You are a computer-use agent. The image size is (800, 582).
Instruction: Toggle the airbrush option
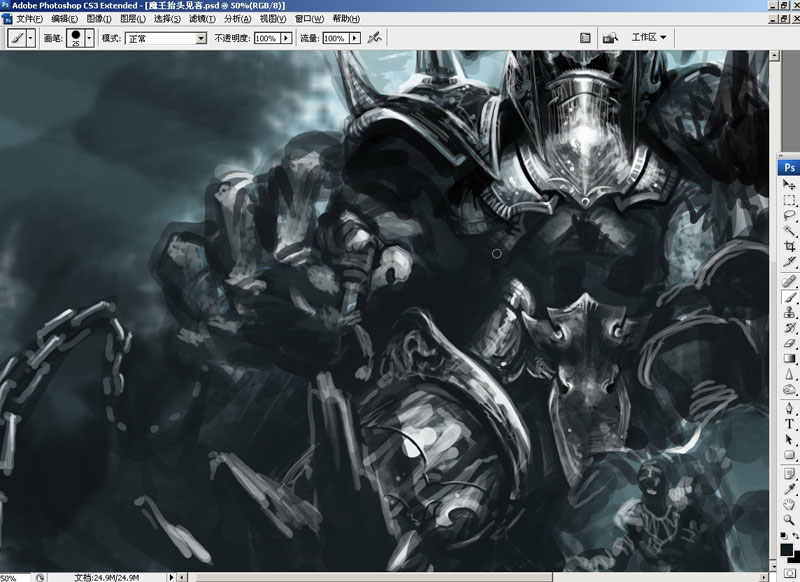point(374,38)
